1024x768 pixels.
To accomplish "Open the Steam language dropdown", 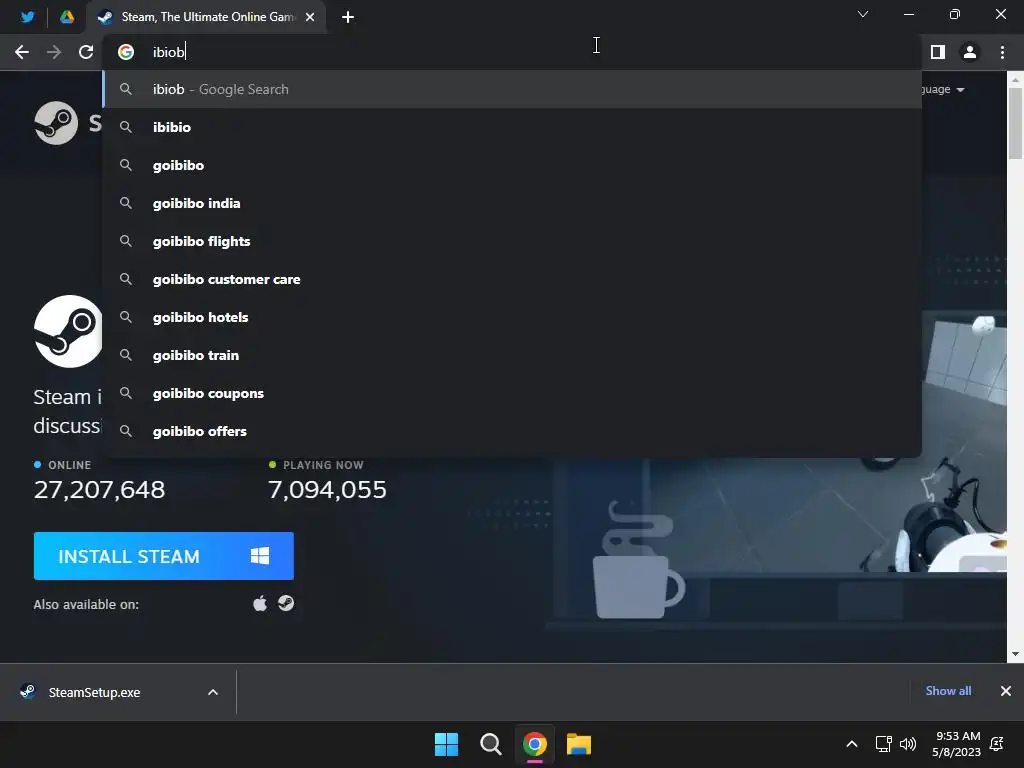I will [x=944, y=89].
